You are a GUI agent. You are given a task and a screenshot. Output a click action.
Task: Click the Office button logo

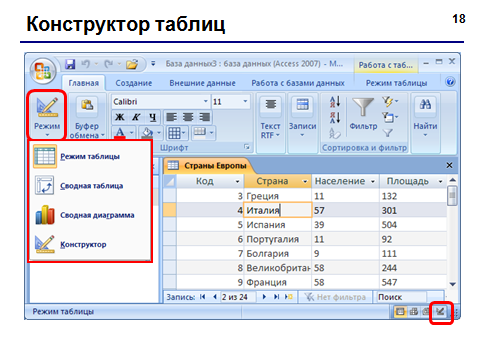coord(43,70)
